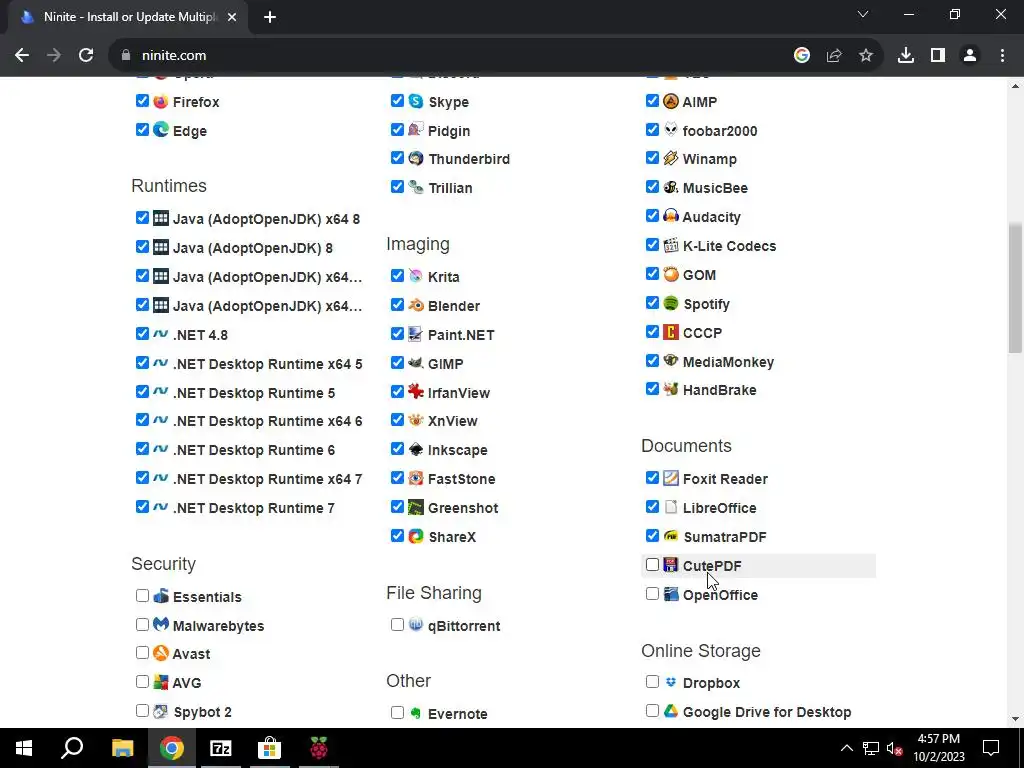The image size is (1024, 768).
Task: Uncheck the K-Lite Codecs checkbox
Action: click(x=652, y=245)
